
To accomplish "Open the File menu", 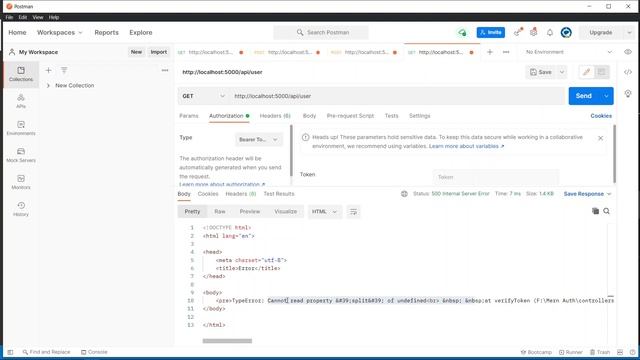I will [9, 17].
